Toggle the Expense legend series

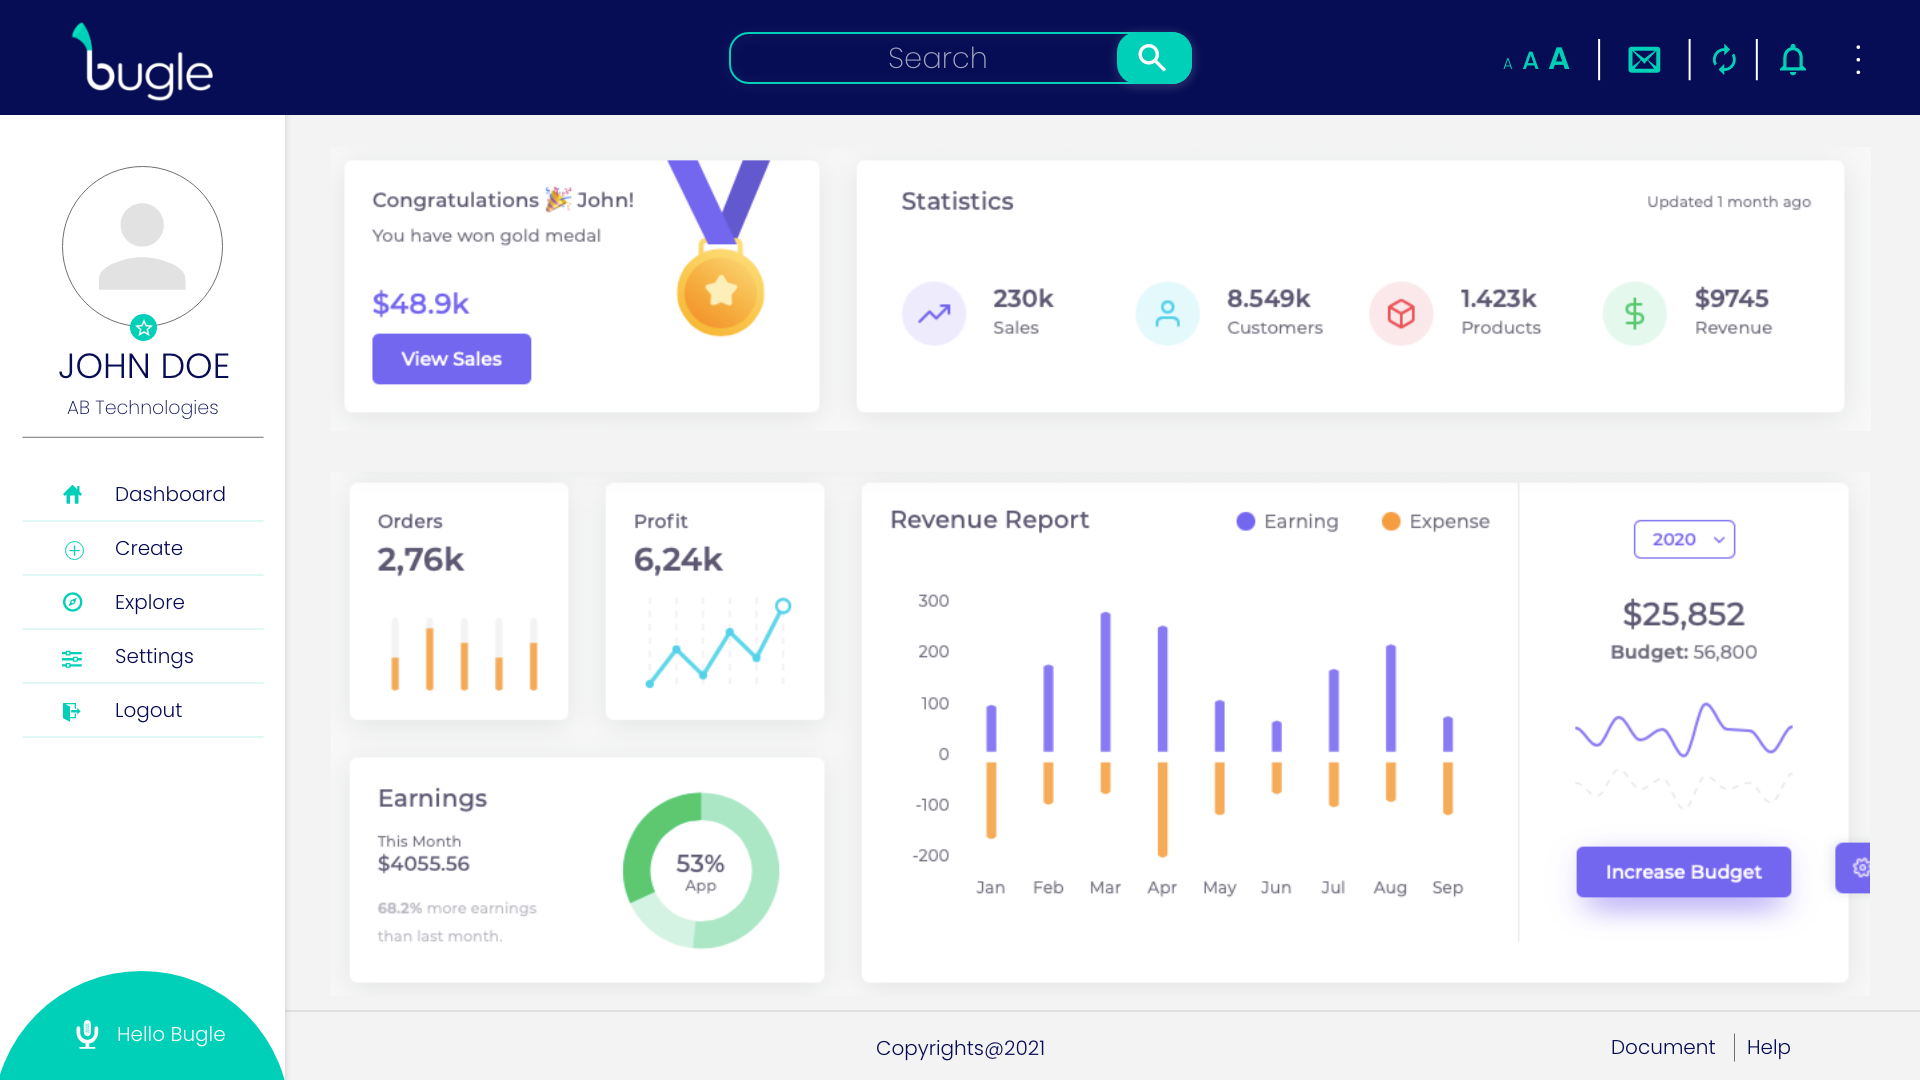point(1435,521)
